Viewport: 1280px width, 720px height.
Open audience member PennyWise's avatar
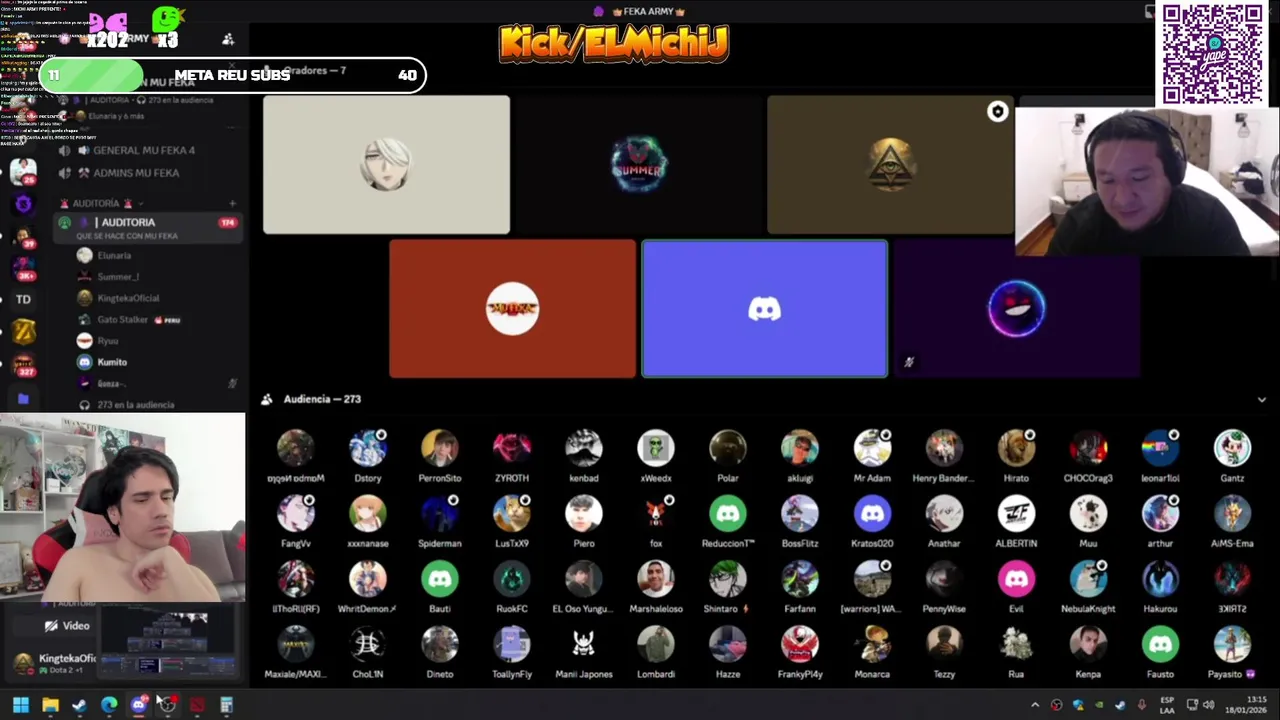click(x=944, y=579)
